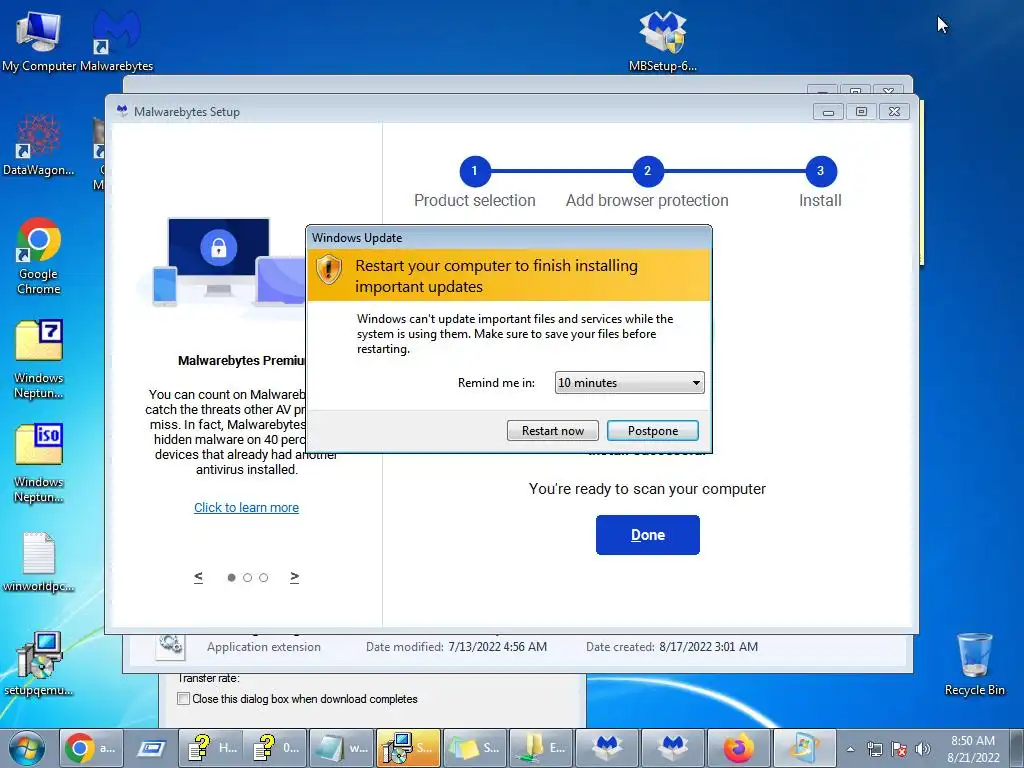Click the devices illustration in Malwarebytes Setup
The height and width of the screenshot is (768, 1024).
coord(222,264)
